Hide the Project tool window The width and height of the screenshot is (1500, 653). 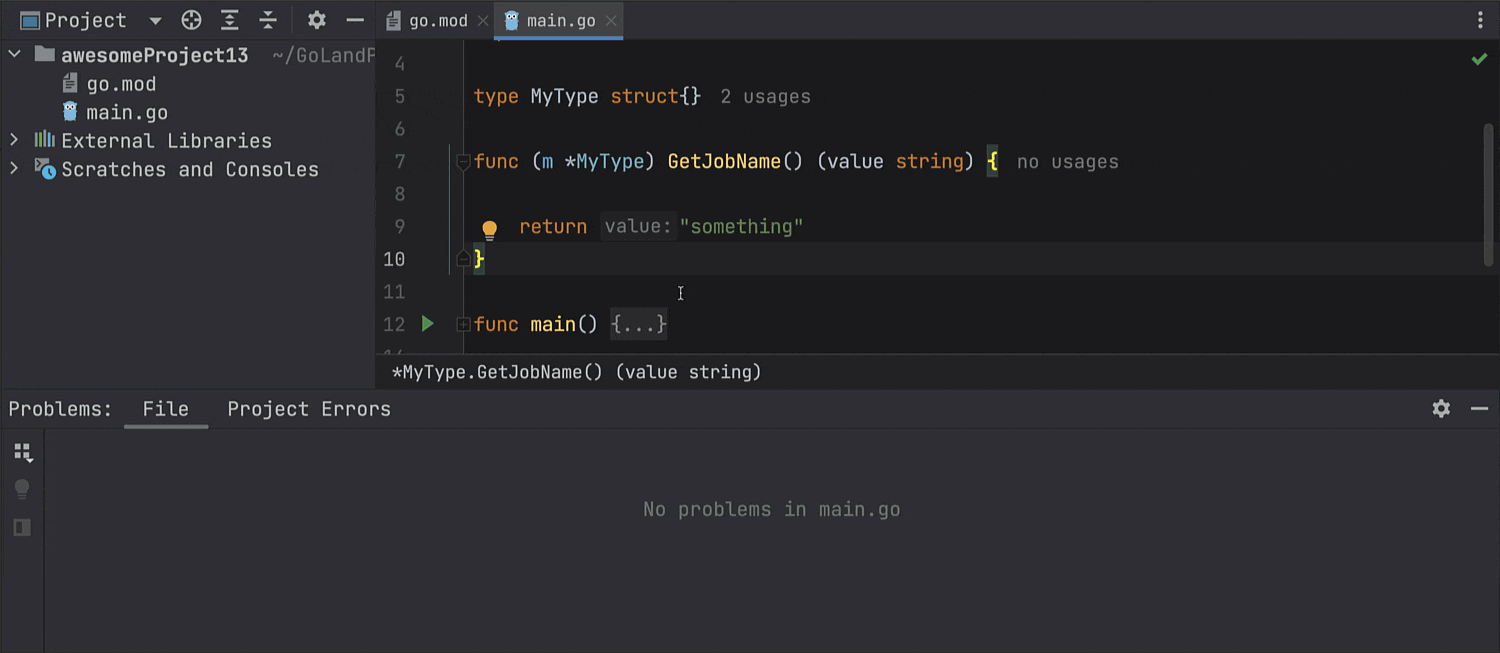click(x=355, y=20)
